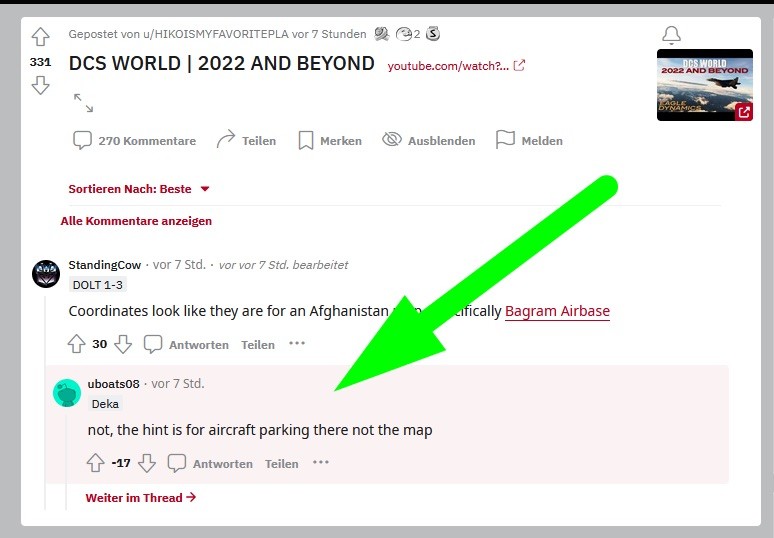Open StandingCow's avatar

pyautogui.click(x=46, y=274)
